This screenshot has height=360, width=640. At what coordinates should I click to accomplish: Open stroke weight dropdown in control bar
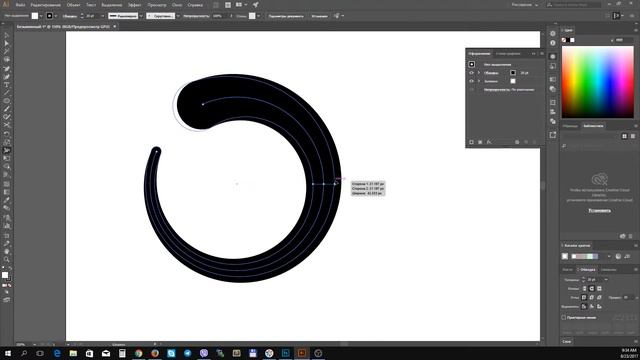(103, 16)
